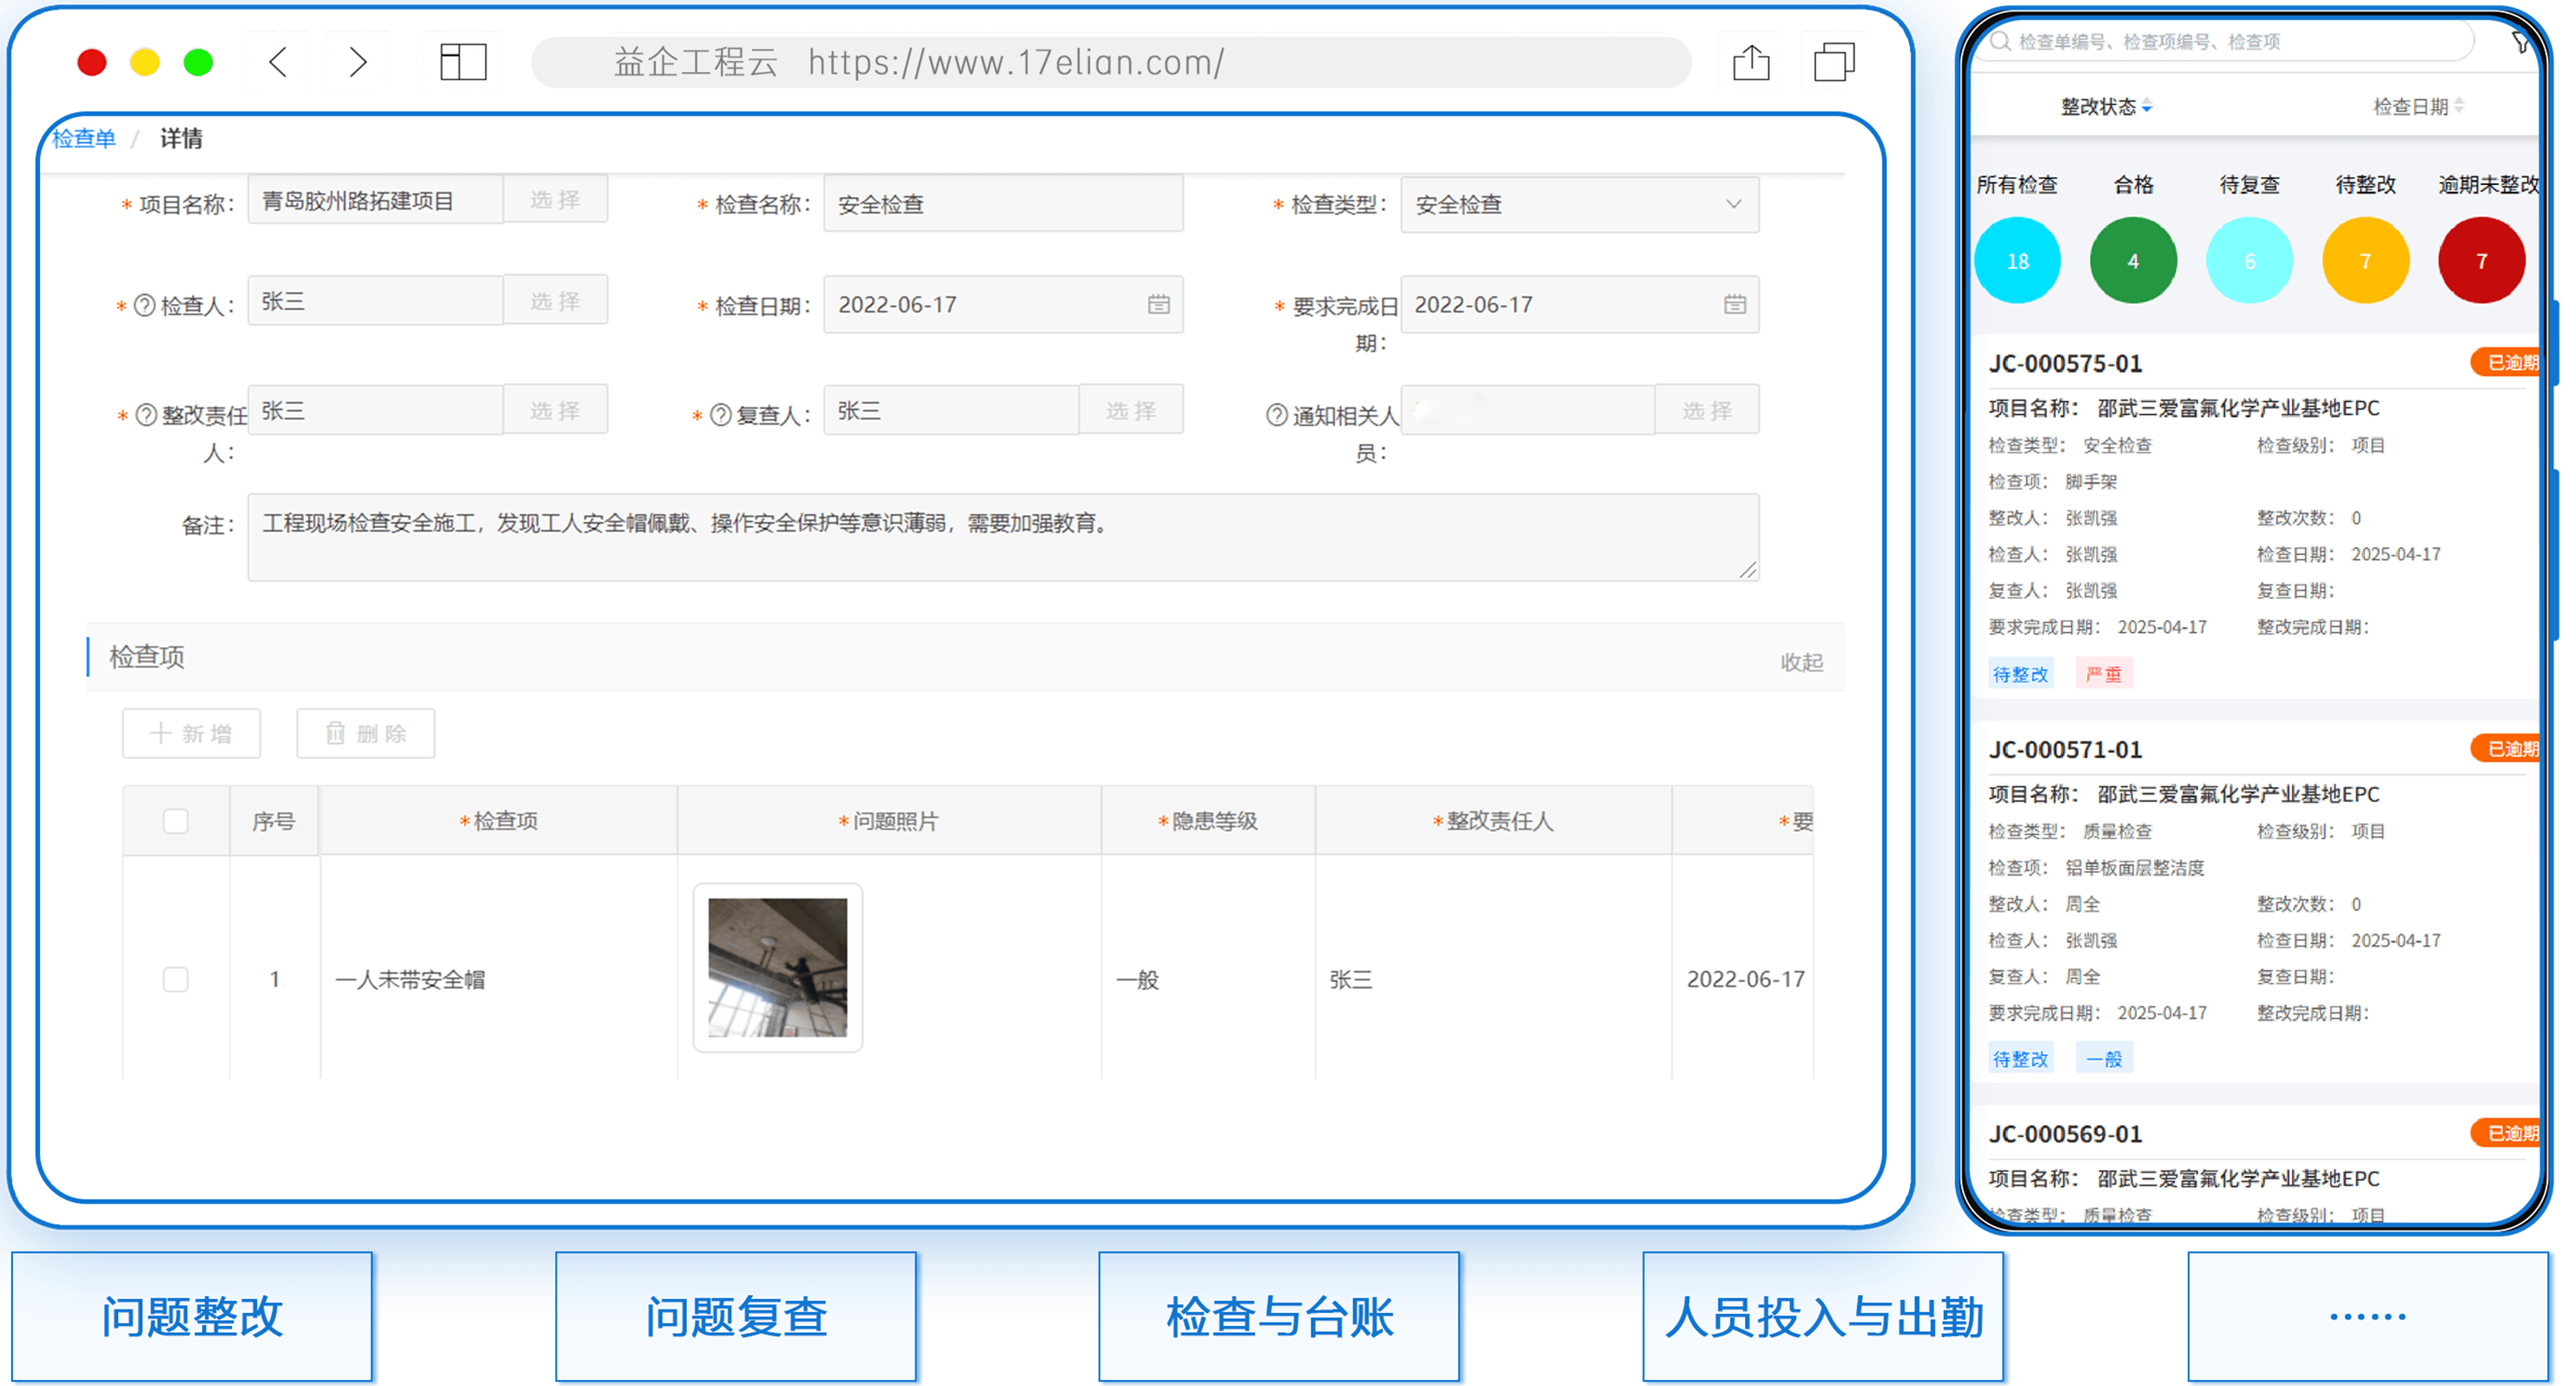
Task: Open calendar icon in 检查日期 field
Action: tap(1158, 304)
